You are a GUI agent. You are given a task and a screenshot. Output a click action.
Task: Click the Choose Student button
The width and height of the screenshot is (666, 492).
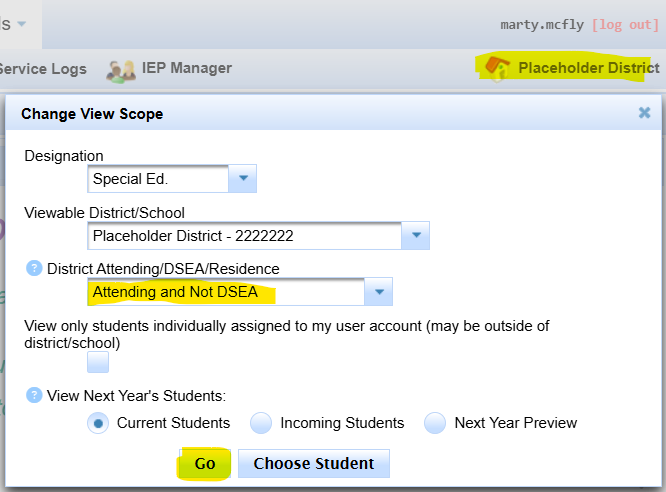pyautogui.click(x=313, y=464)
